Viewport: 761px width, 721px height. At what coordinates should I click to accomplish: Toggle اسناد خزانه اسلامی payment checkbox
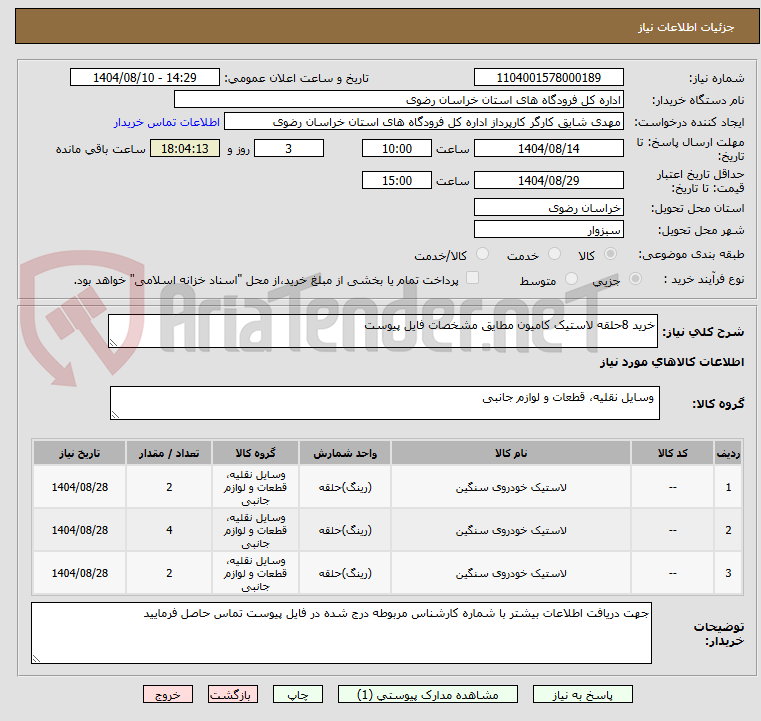coord(472,278)
